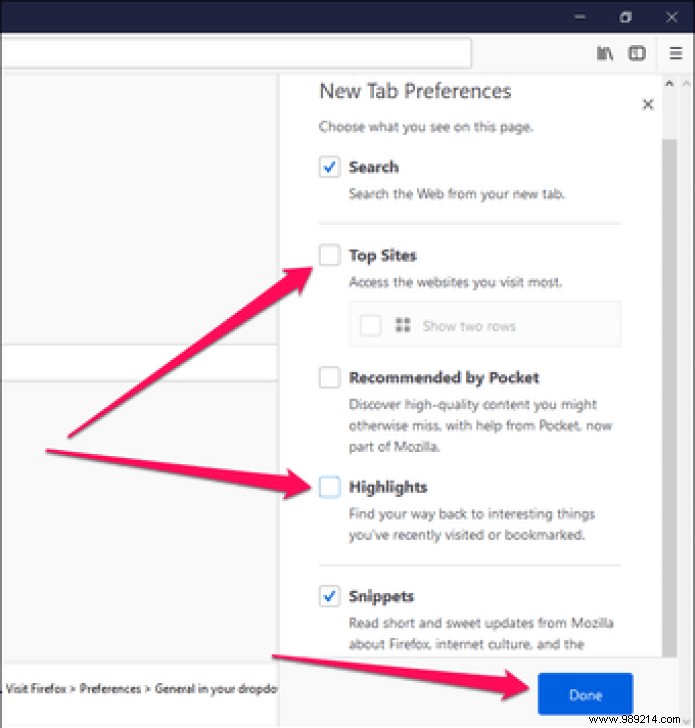Screen dimensions: 695x728
Task: Check the Highlights checkbox
Action: [x=330, y=487]
